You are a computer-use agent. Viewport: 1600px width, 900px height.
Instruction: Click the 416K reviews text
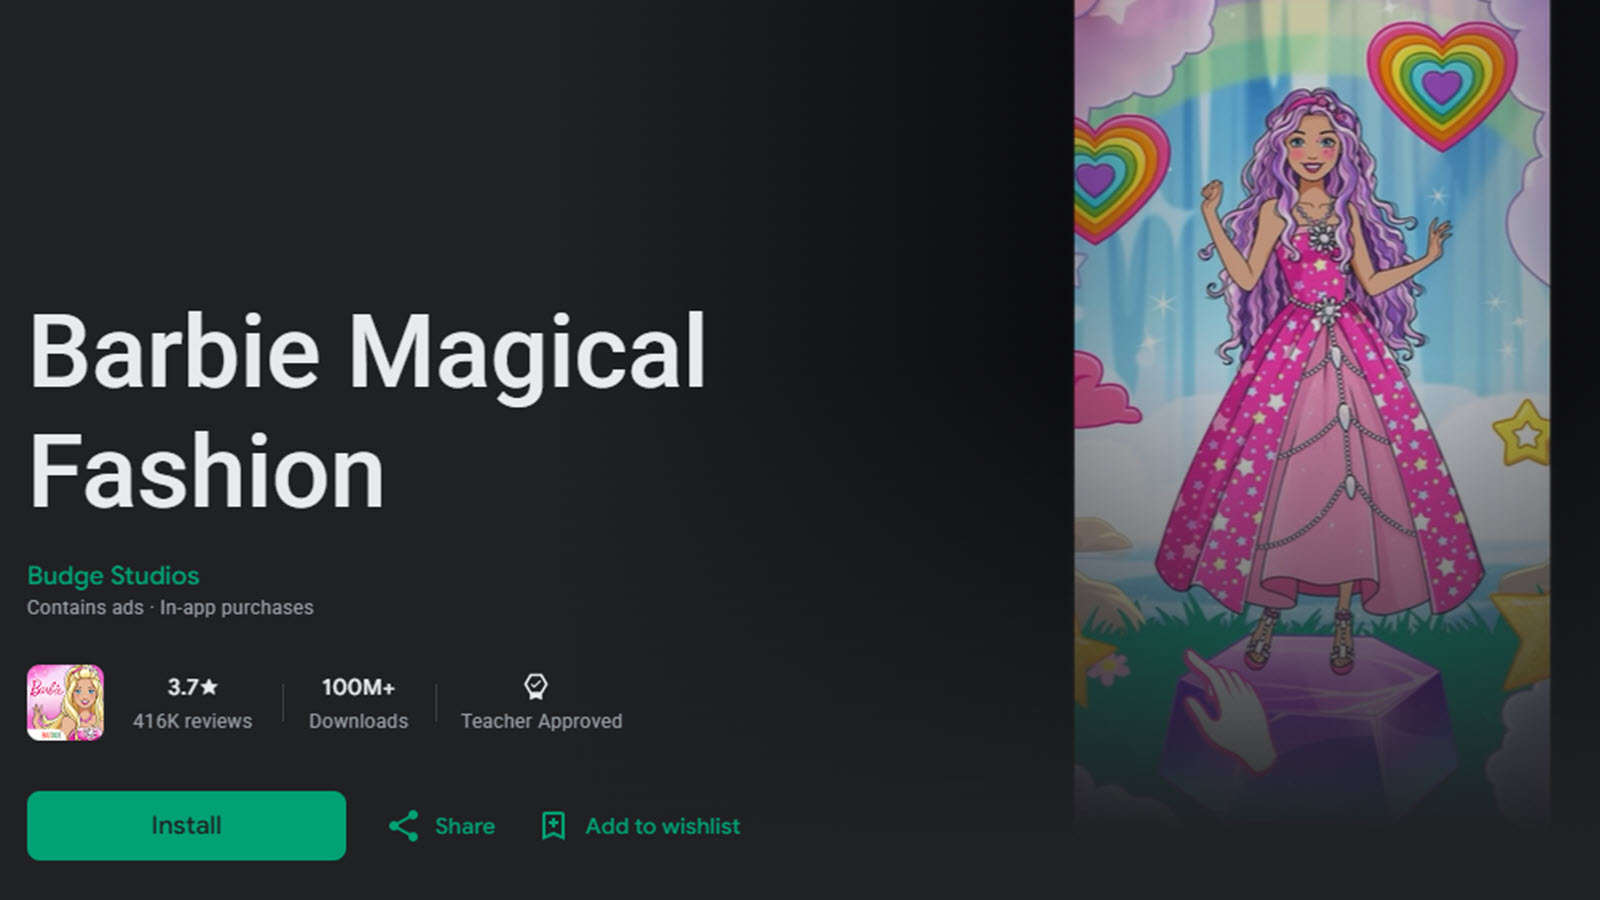click(192, 721)
